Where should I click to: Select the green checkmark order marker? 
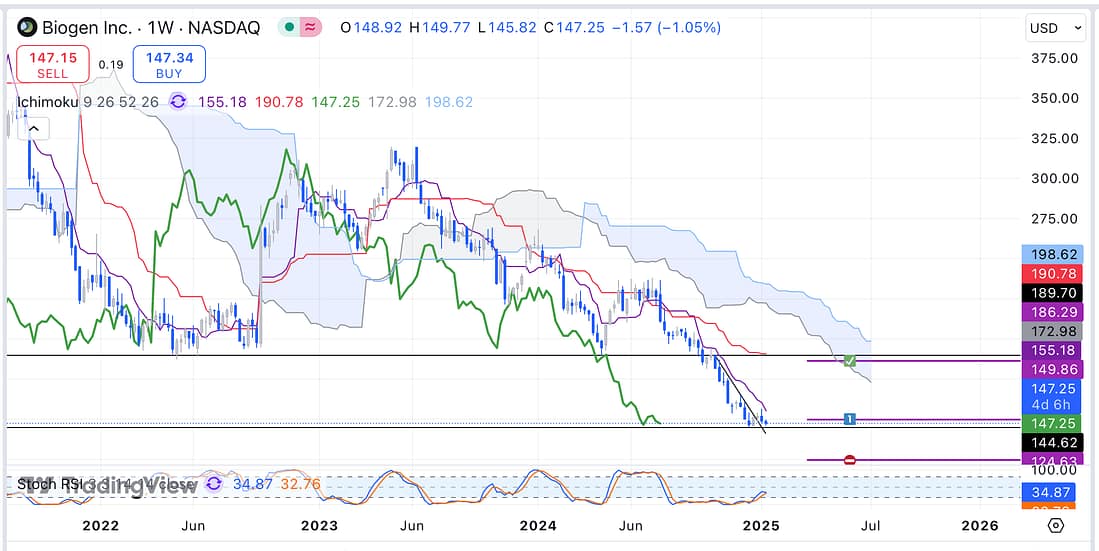[x=850, y=360]
